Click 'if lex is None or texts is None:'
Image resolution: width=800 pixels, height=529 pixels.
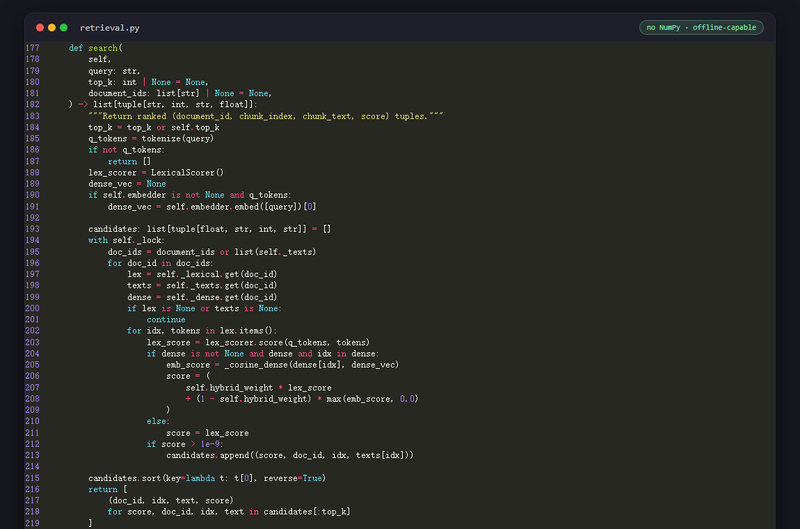[x=204, y=309]
